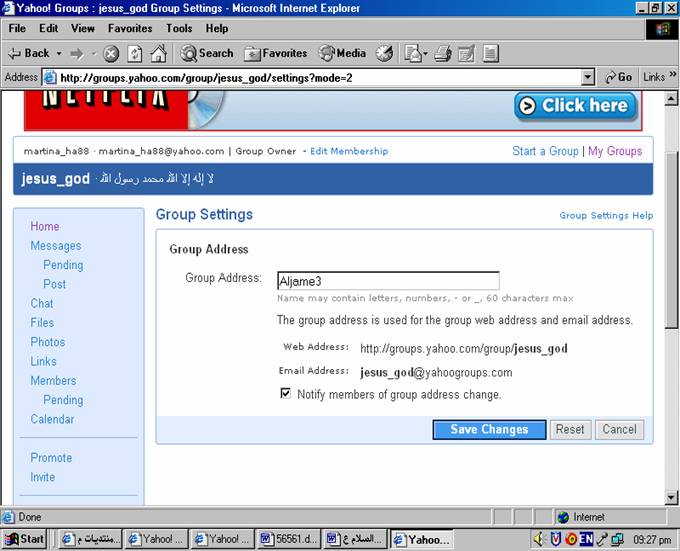
Task: Click the Save Changes button
Action: click(489, 430)
